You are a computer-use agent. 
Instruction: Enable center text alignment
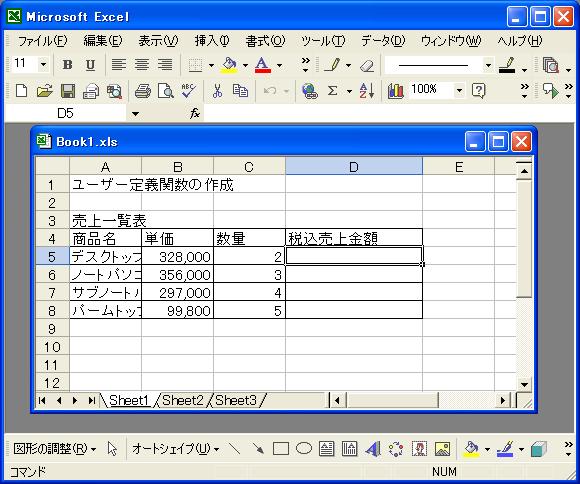tap(142, 65)
